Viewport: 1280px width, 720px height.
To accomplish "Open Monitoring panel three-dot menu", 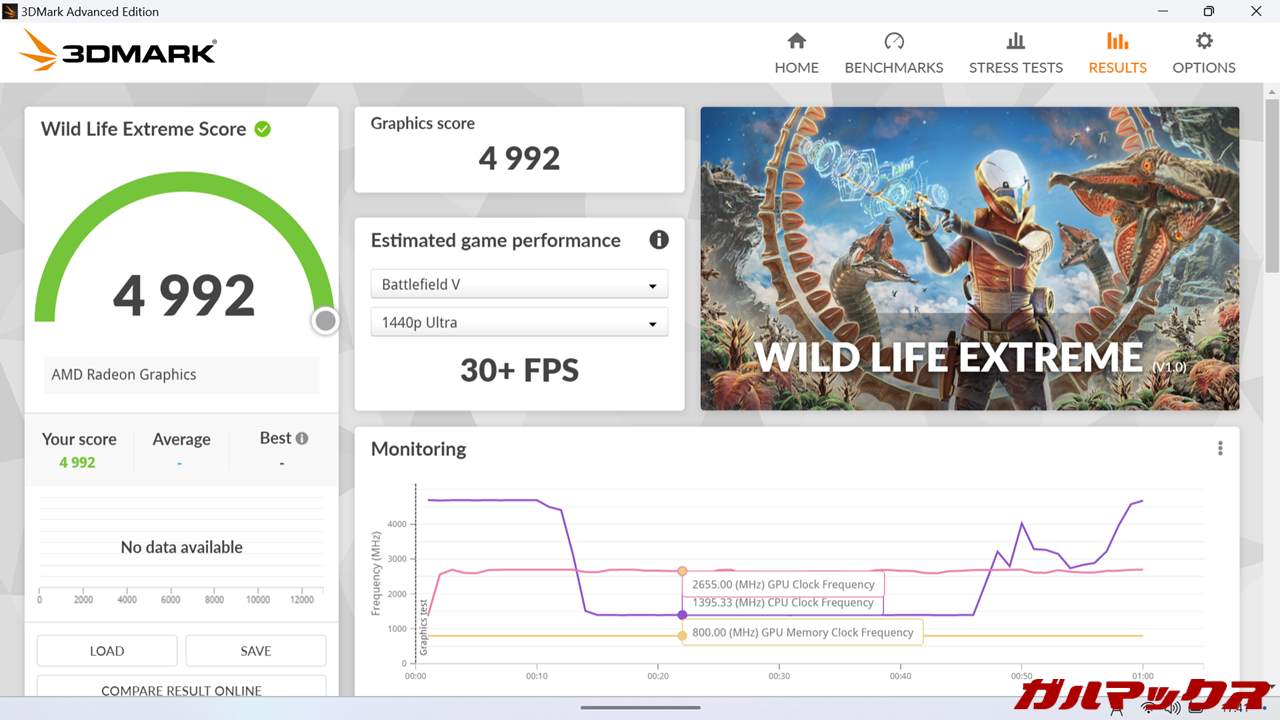I will coord(1219,449).
